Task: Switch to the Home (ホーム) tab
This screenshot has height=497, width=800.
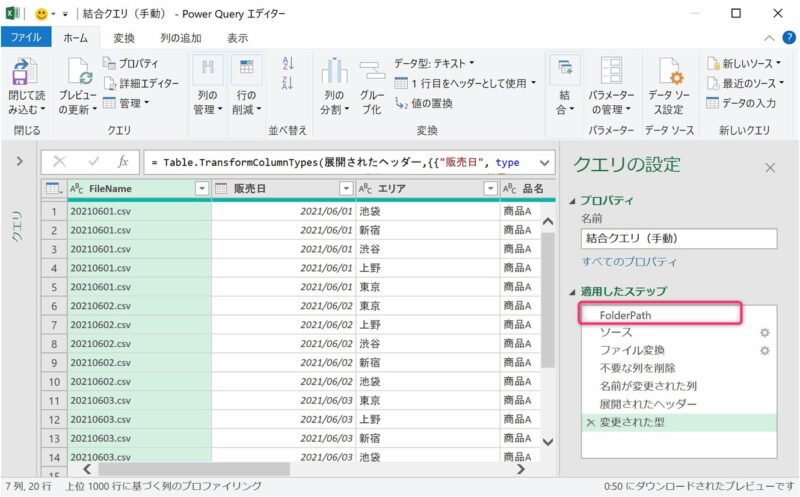Action: (x=76, y=38)
